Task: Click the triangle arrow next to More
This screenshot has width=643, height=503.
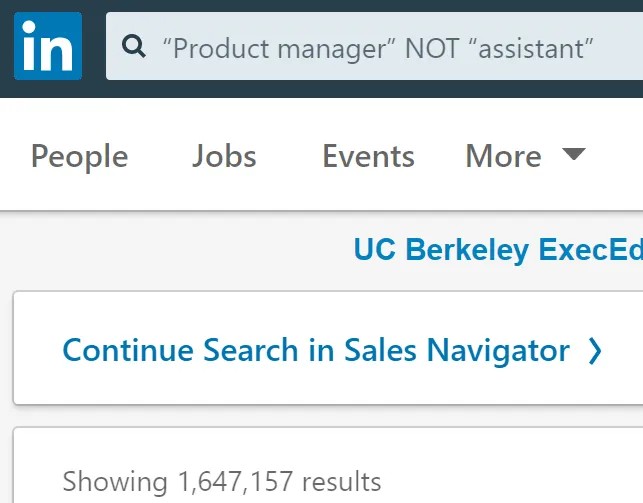Action: point(574,154)
